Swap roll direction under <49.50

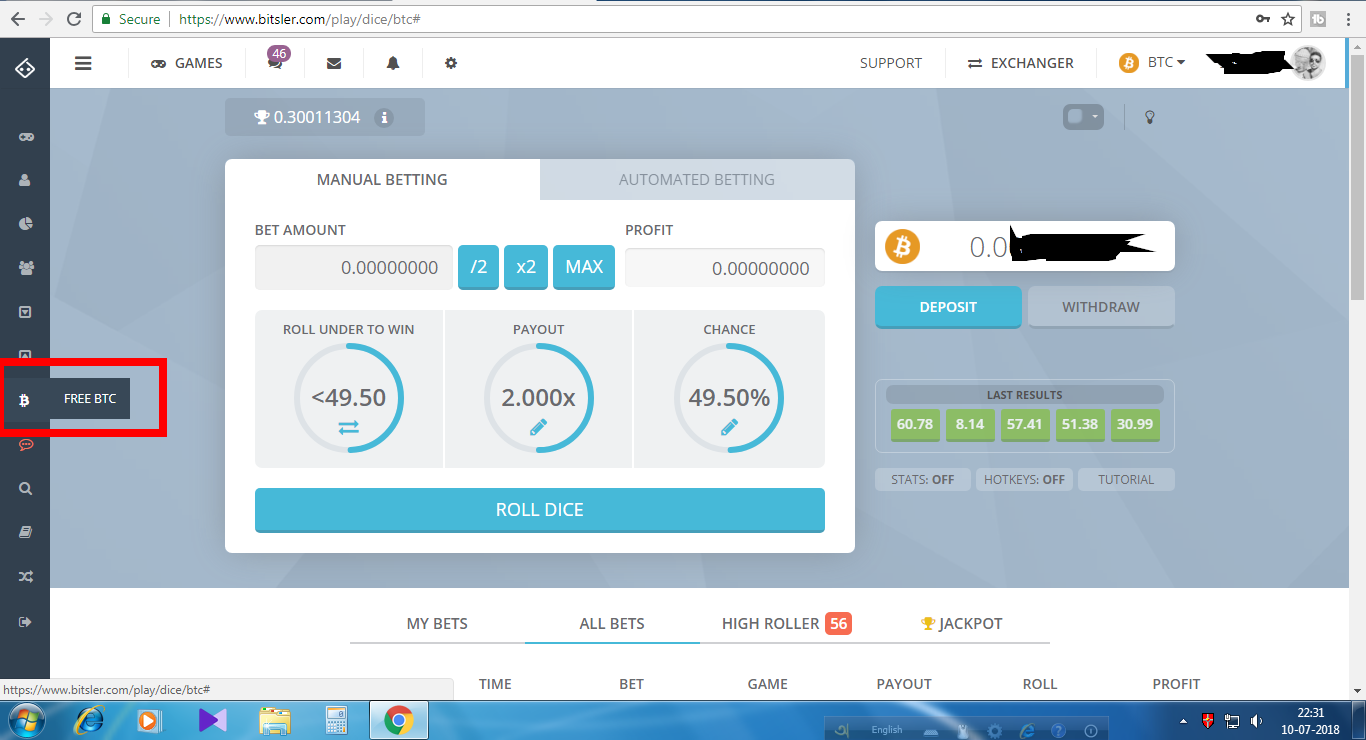348,428
